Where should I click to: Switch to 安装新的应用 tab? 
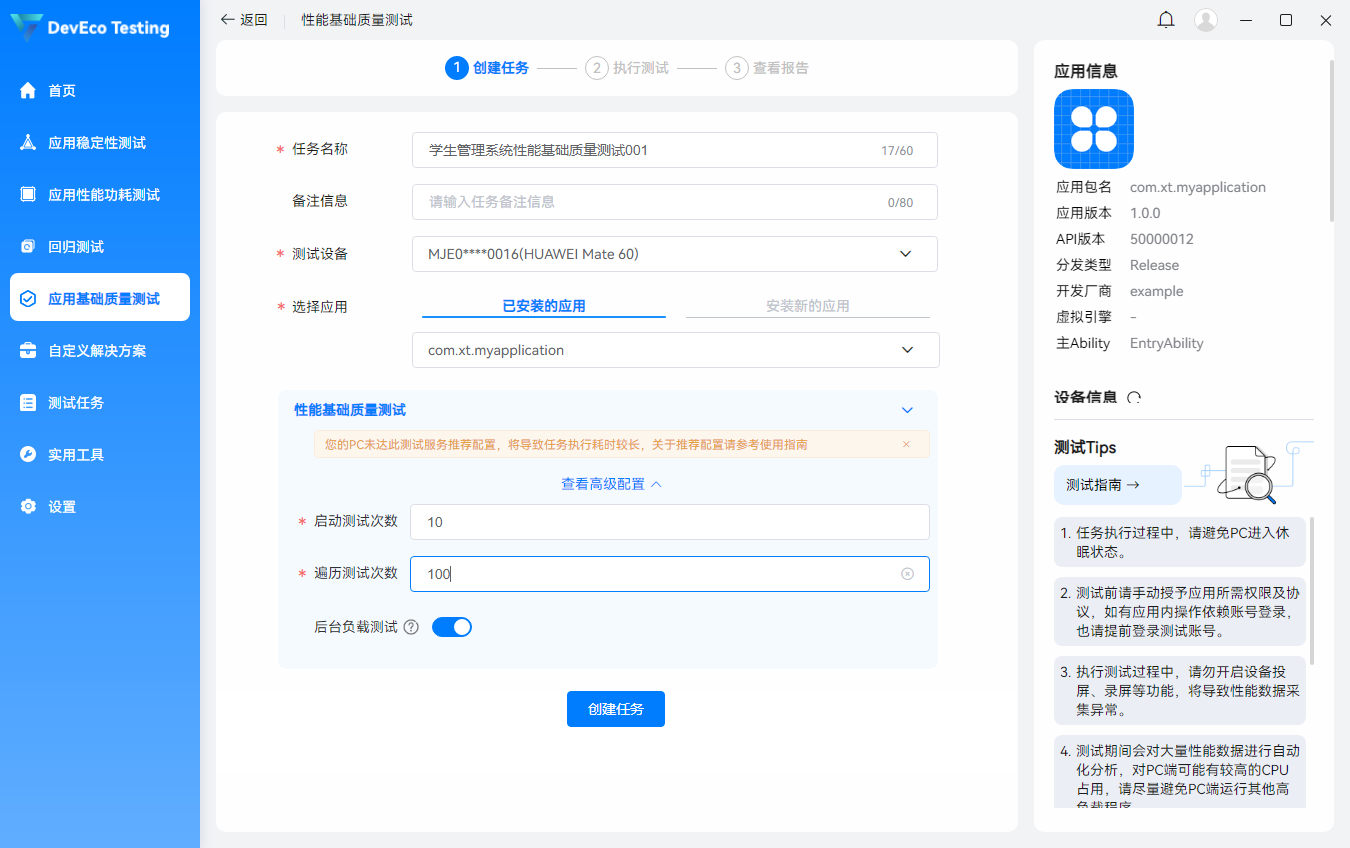click(x=808, y=306)
